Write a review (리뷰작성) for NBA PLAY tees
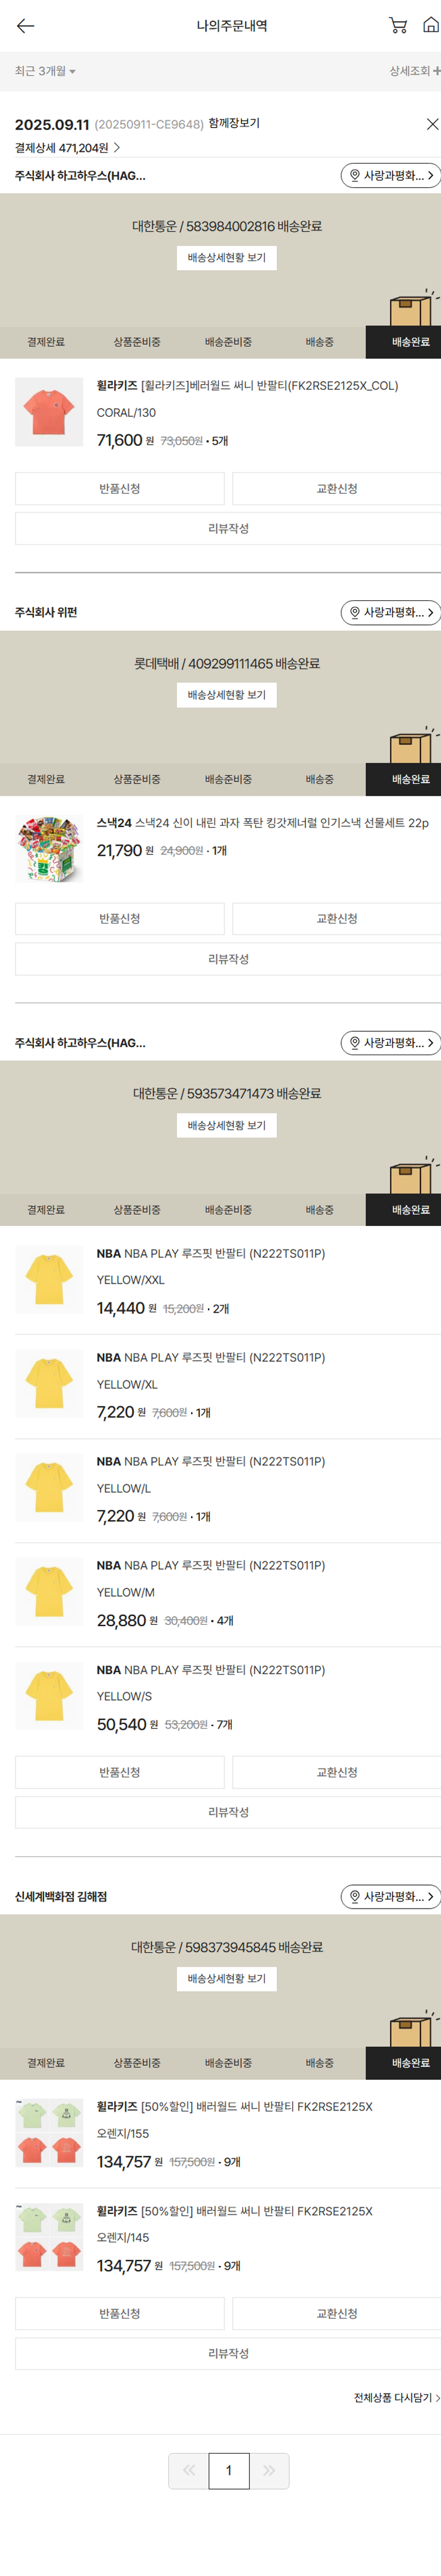Screen dimensions: 441x2576 [228, 1812]
